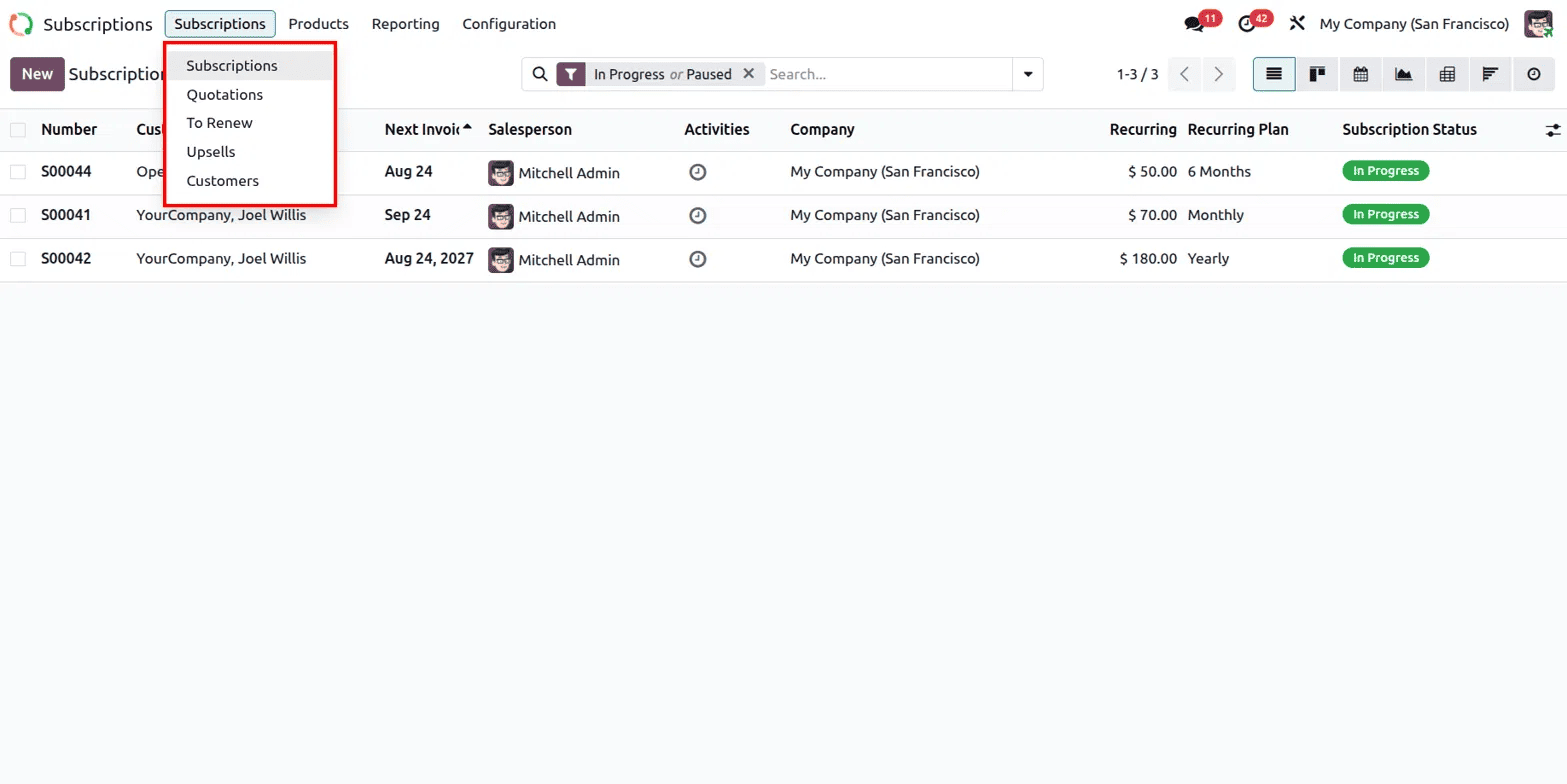Choose Customers from the dropdown
This screenshot has width=1567, height=784.
point(250,181)
